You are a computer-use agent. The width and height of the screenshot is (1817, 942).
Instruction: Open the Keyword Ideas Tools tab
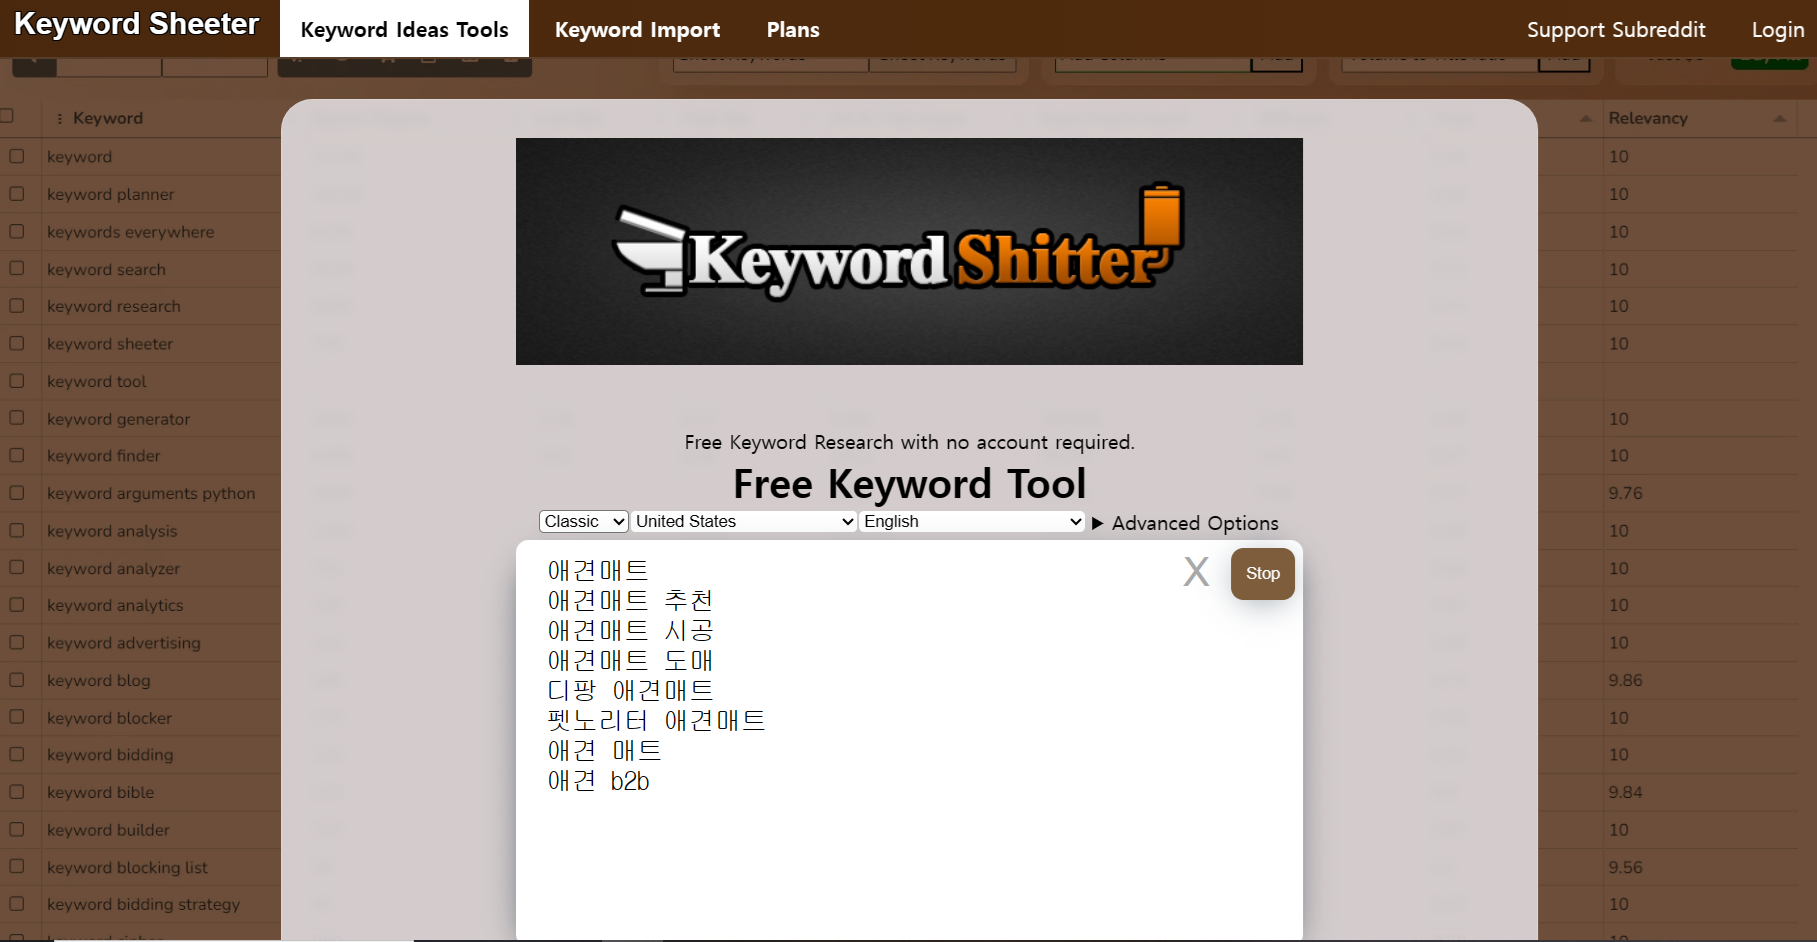pos(404,29)
